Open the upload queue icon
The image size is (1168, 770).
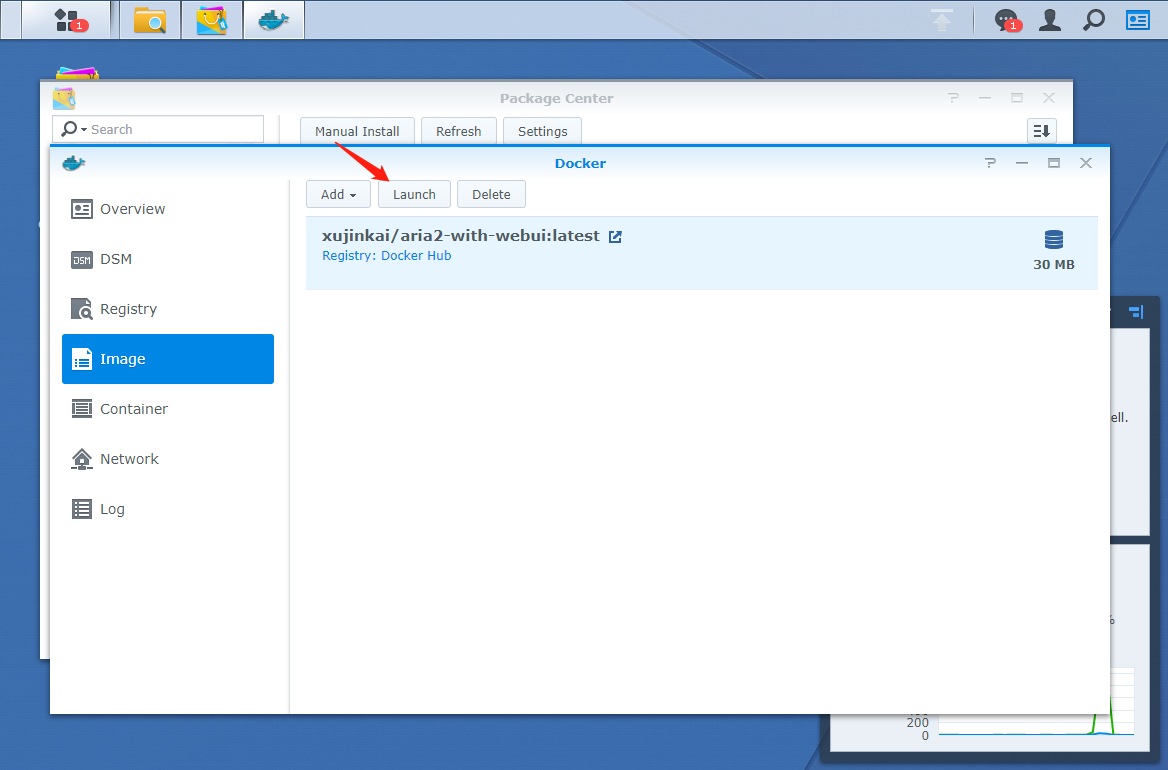click(942, 20)
